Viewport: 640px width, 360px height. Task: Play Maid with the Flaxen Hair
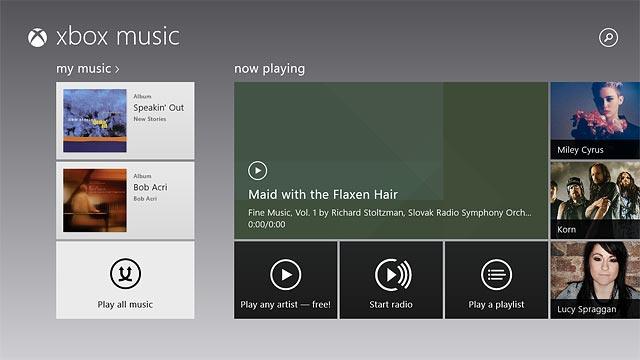(x=258, y=171)
